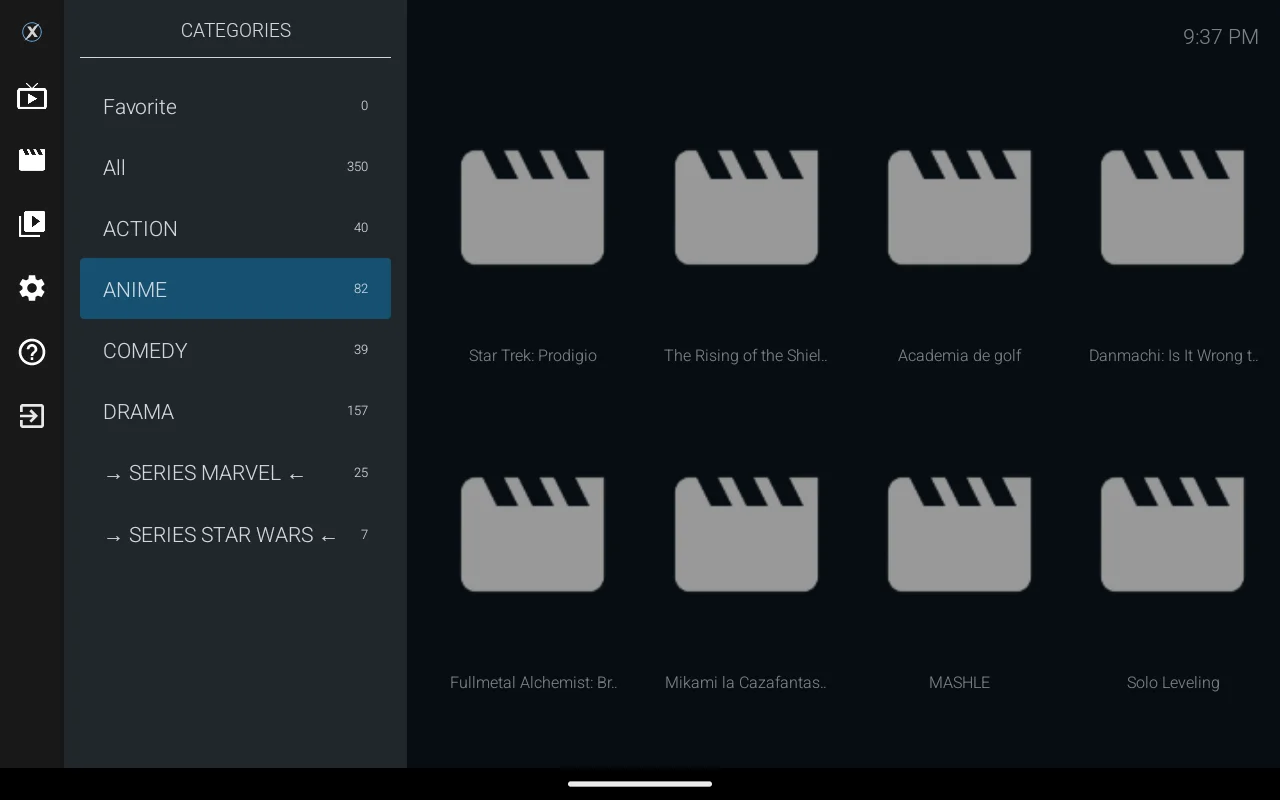Image resolution: width=1280 pixels, height=800 pixels.
Task: Click the 'Mikami la Cazafantas..' title text
Action: point(746,682)
